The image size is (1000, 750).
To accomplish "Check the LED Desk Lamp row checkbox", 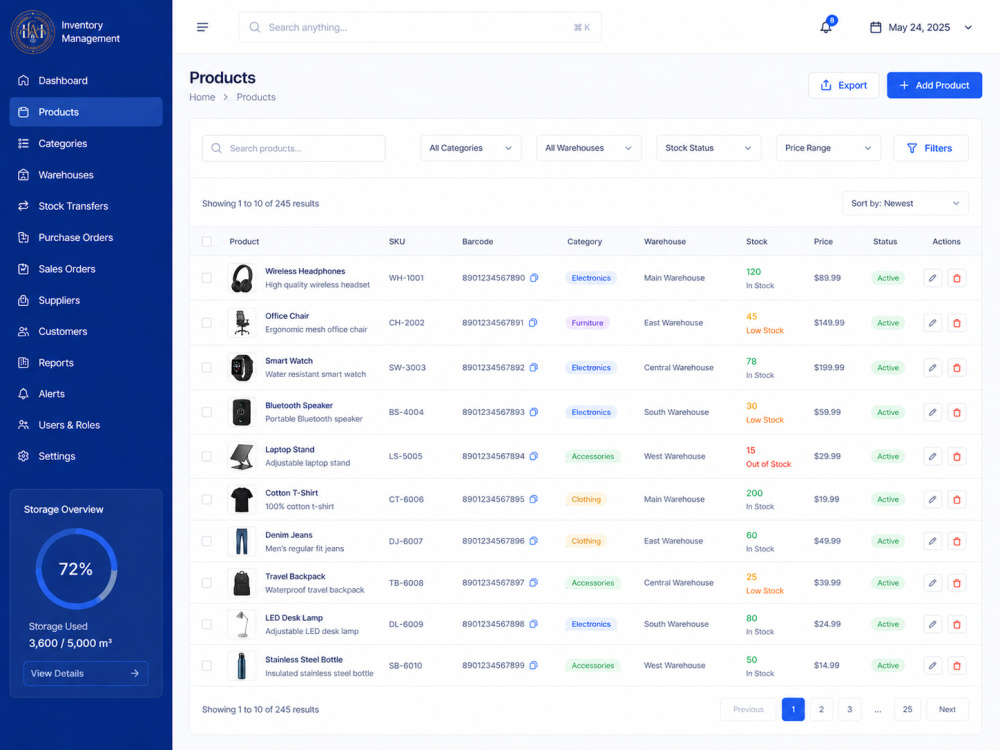I will (207, 624).
